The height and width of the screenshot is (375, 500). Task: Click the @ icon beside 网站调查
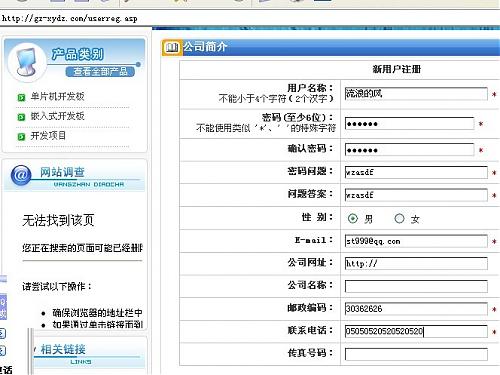coord(21,175)
